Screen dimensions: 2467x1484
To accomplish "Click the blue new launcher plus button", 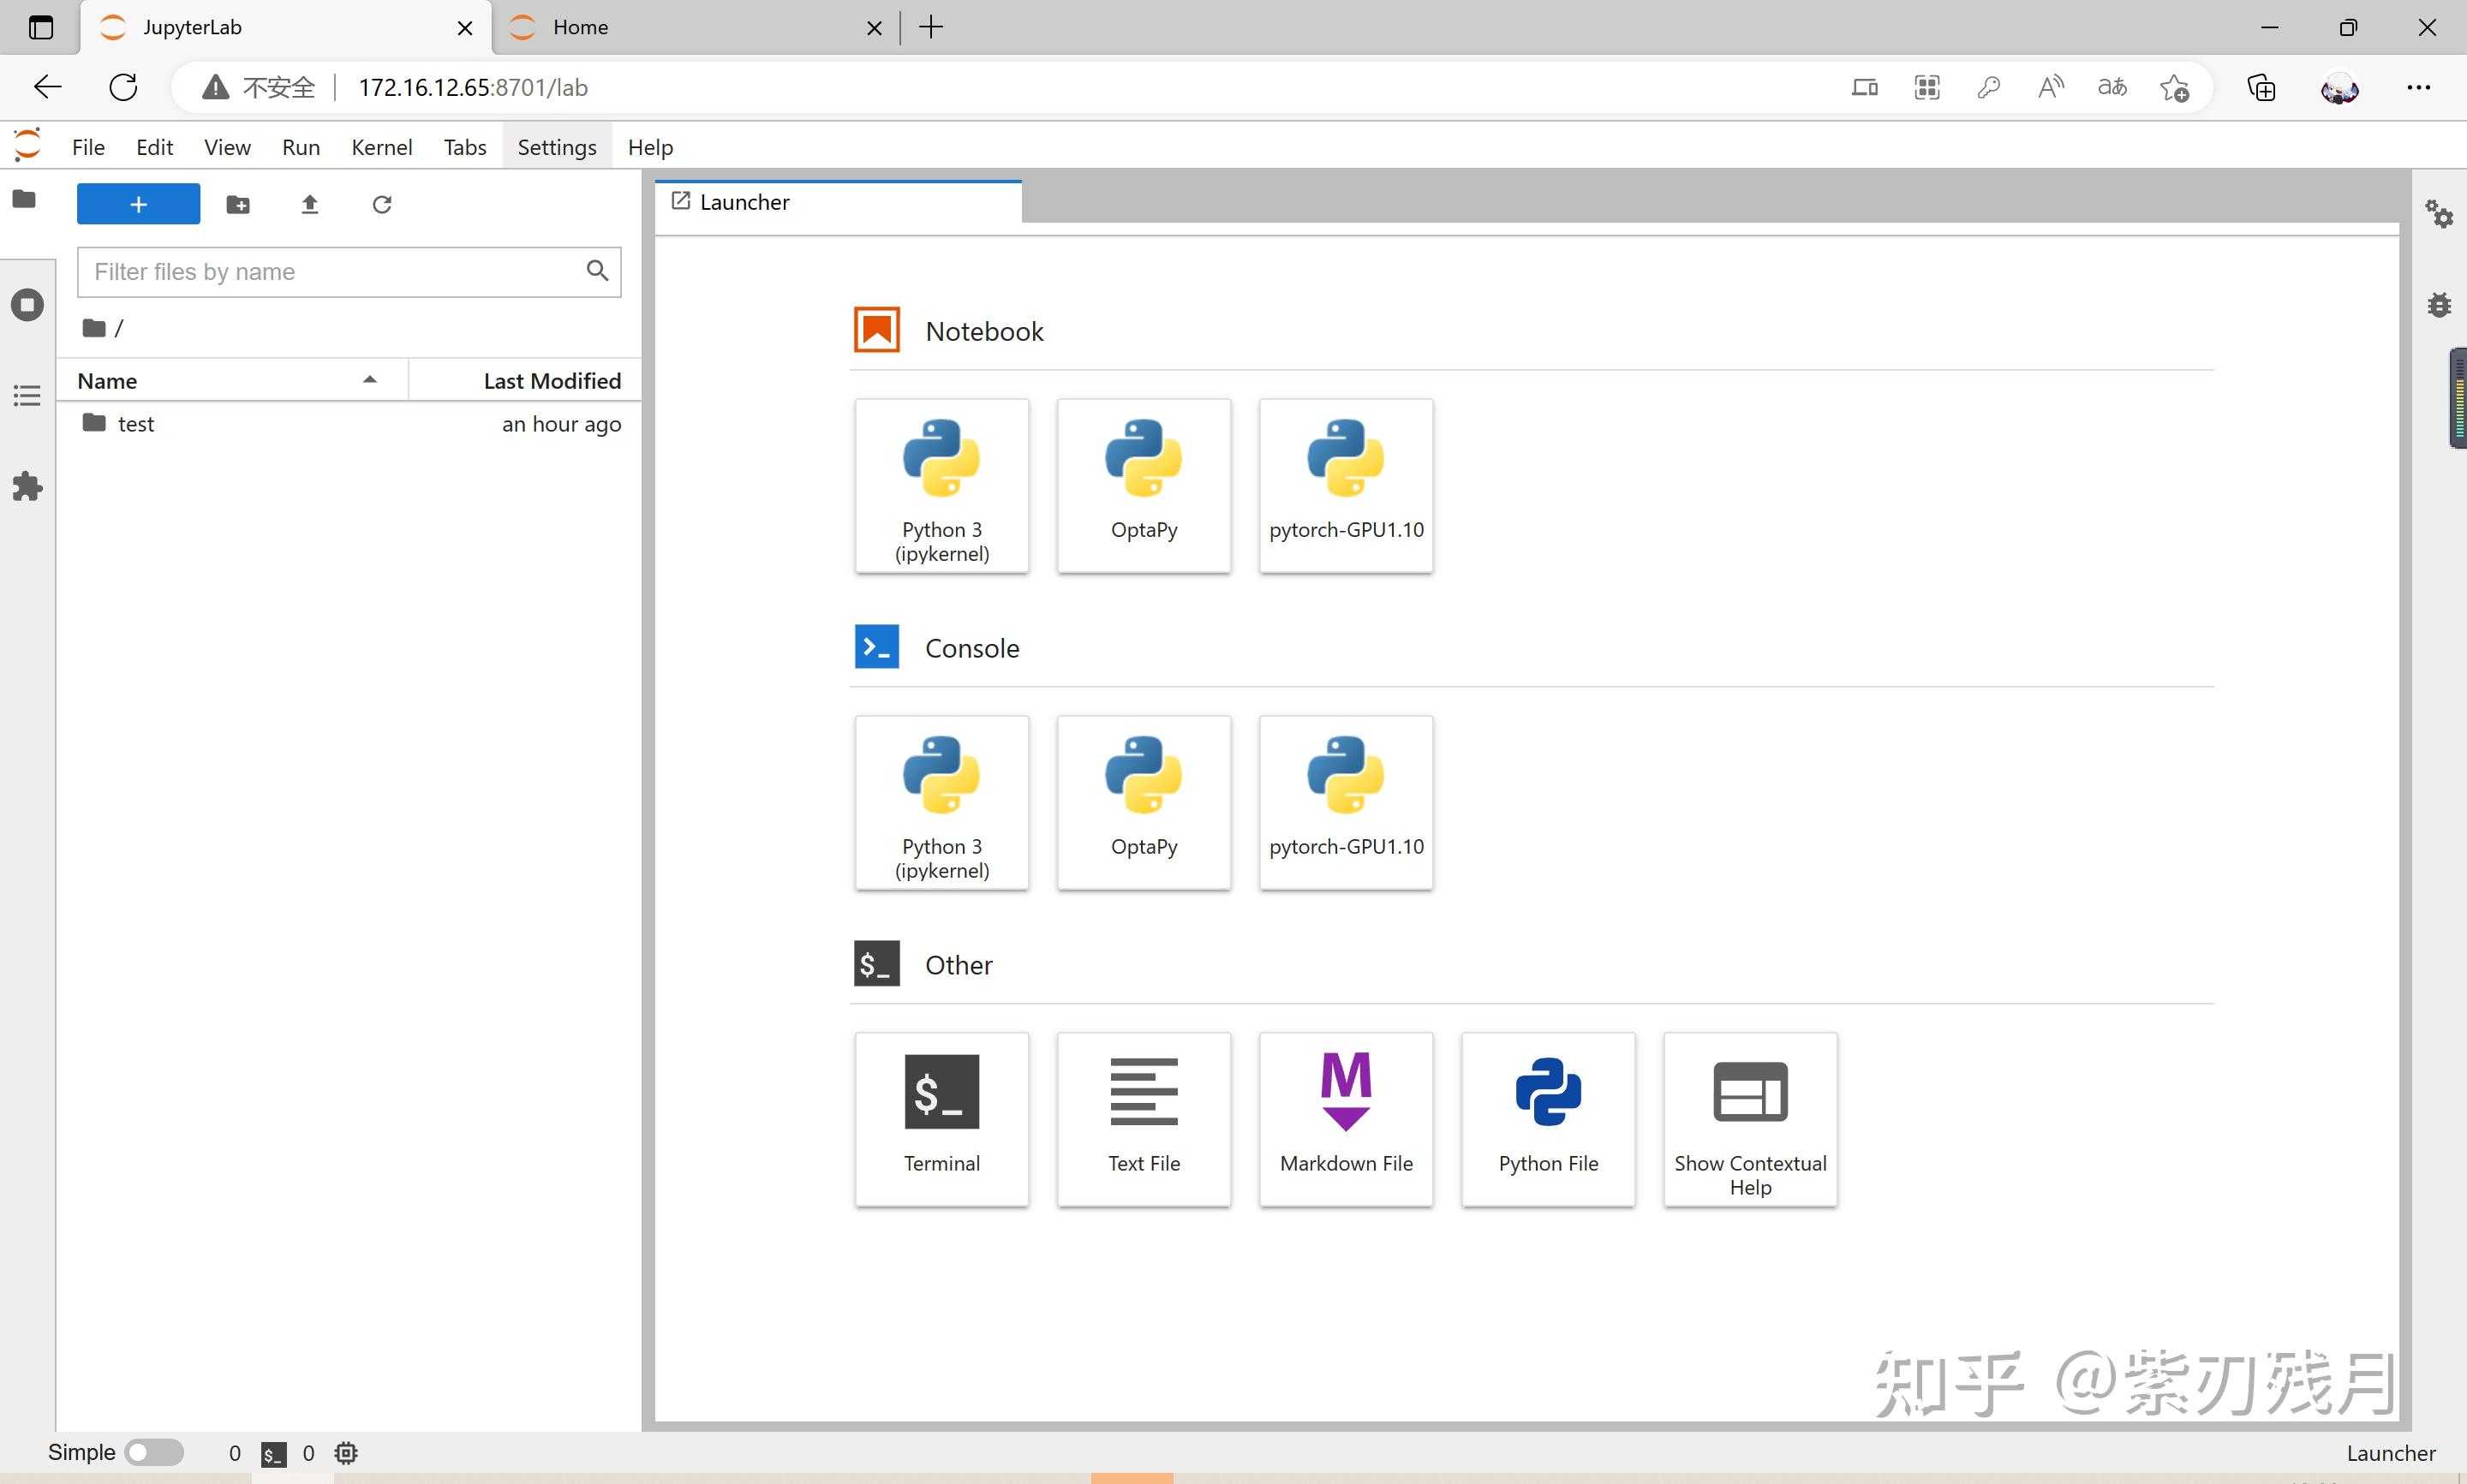I will point(138,204).
